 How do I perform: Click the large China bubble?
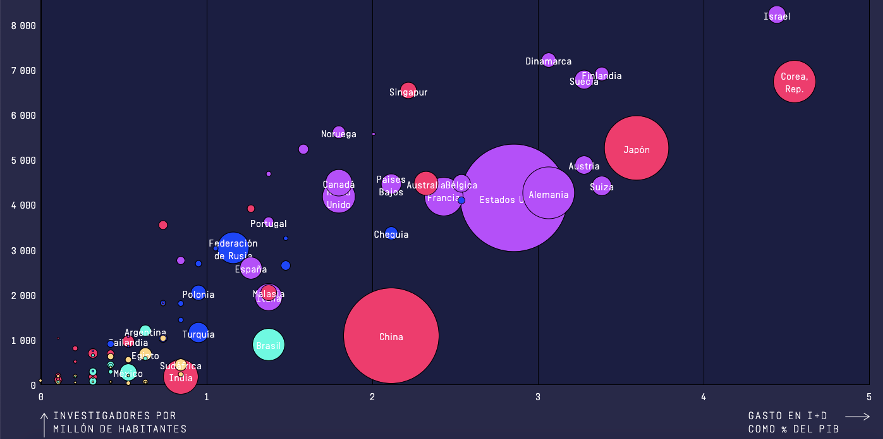tap(391, 336)
